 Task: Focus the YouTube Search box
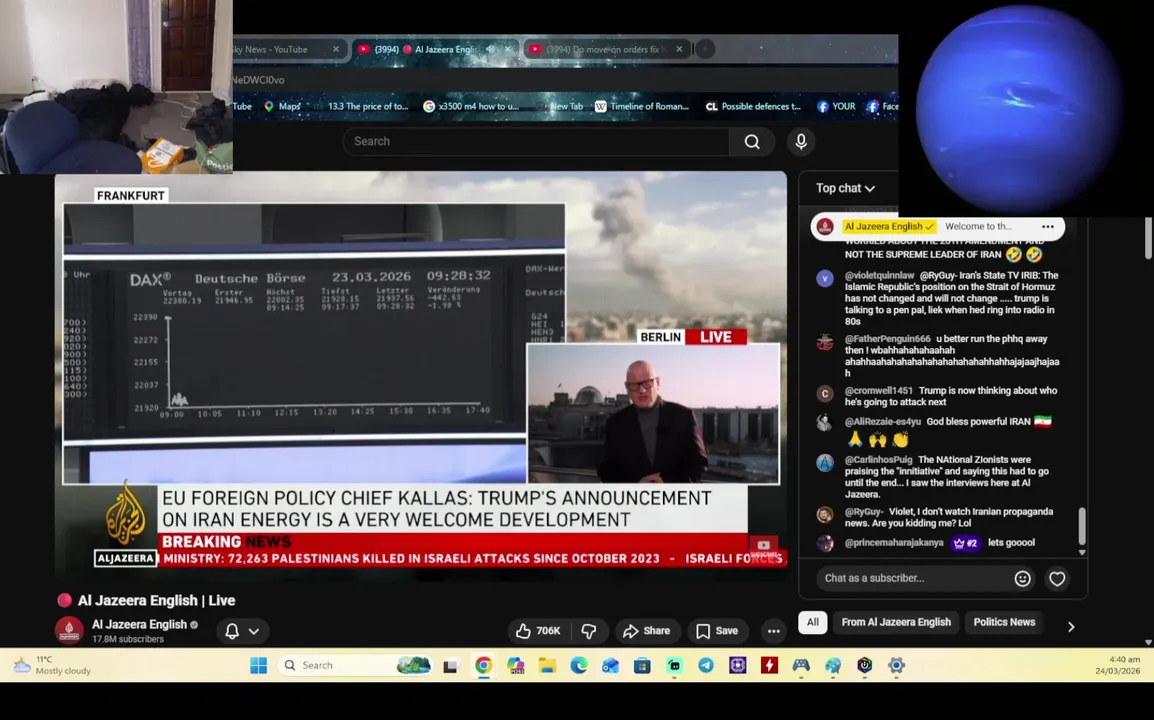(536, 141)
